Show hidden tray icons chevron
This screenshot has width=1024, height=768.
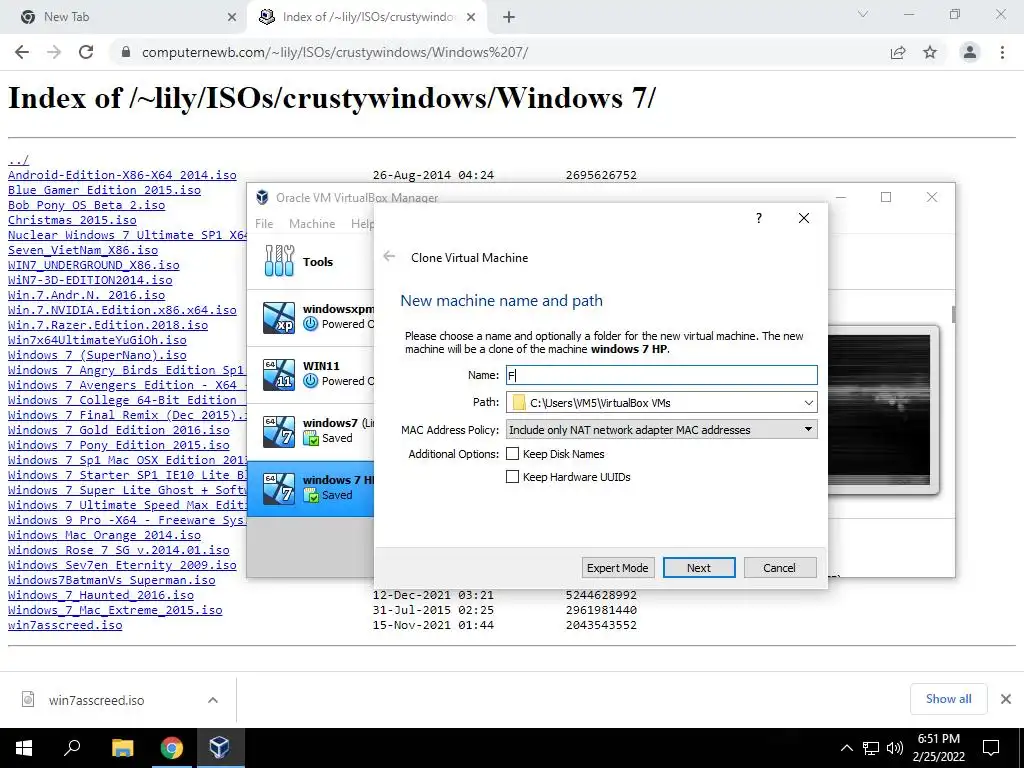tap(846, 748)
